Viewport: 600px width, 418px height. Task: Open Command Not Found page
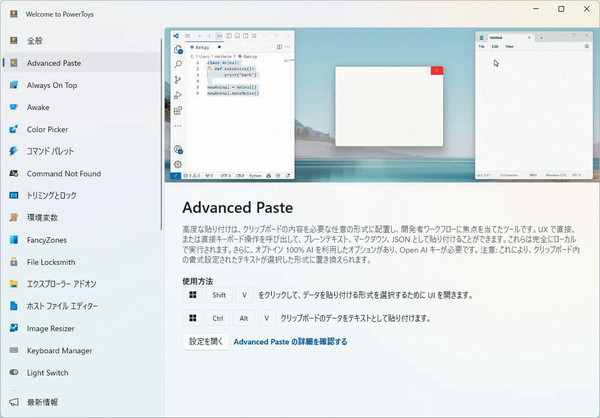click(82, 173)
